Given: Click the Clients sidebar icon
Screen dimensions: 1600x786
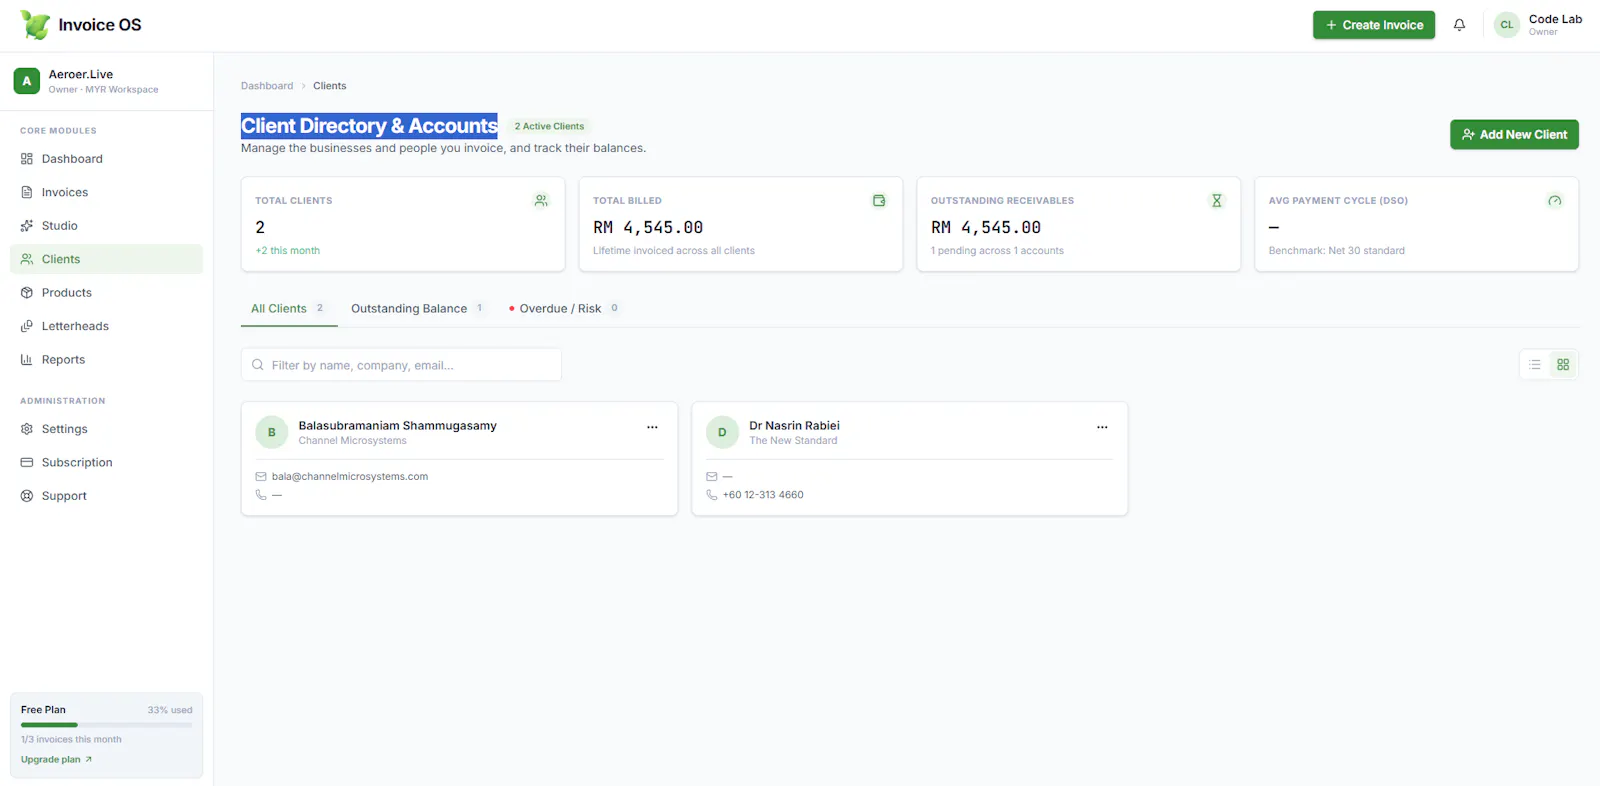Looking at the screenshot, I should pyautogui.click(x=27, y=259).
